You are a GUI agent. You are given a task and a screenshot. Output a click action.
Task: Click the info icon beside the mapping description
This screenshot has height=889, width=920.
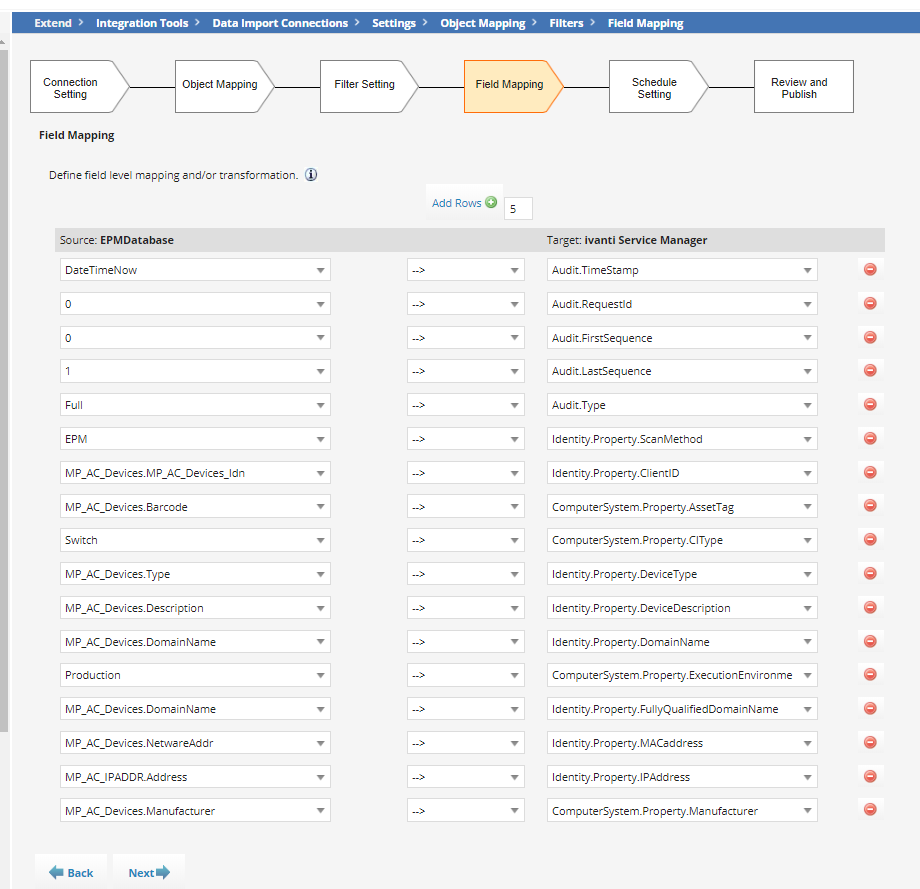click(311, 175)
